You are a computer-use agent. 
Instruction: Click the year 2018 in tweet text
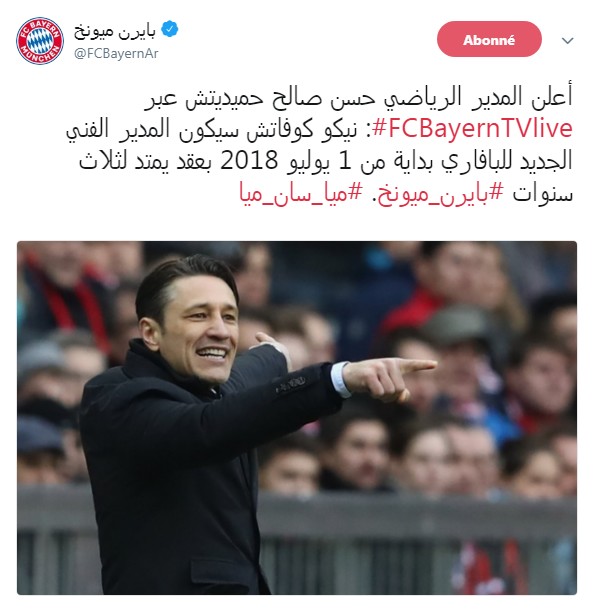coord(249,160)
